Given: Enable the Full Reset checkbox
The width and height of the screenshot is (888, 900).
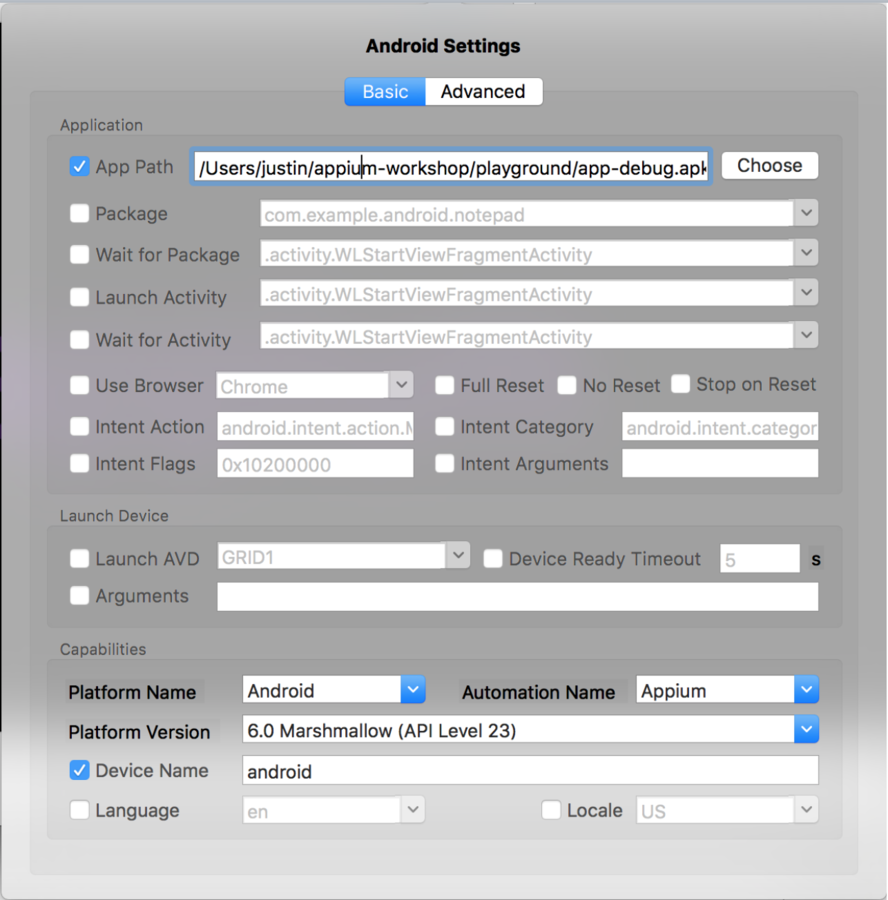Looking at the screenshot, I should coord(444,385).
